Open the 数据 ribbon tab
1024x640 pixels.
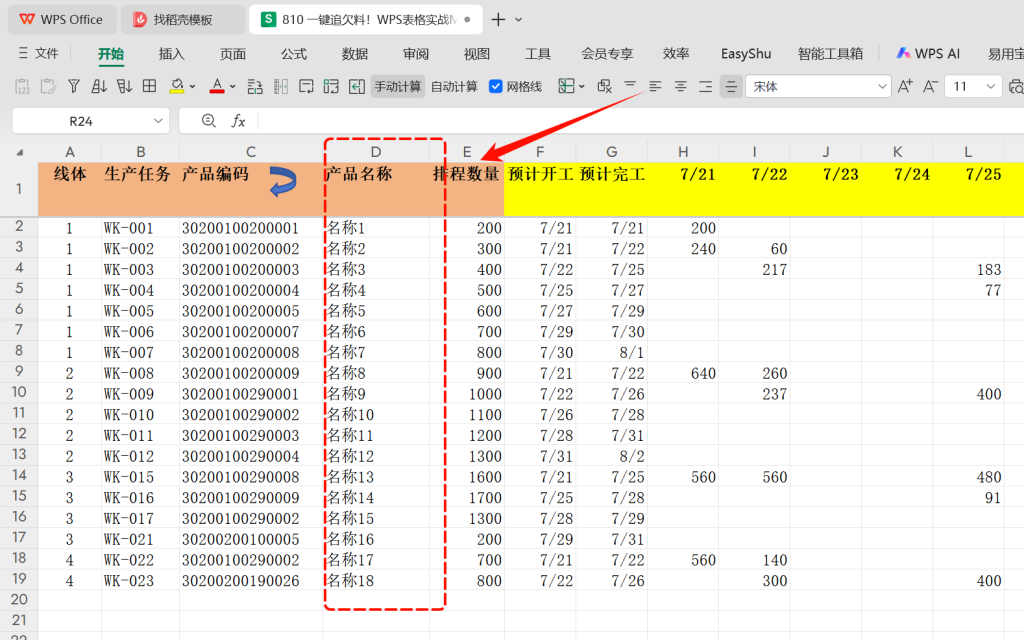(355, 54)
